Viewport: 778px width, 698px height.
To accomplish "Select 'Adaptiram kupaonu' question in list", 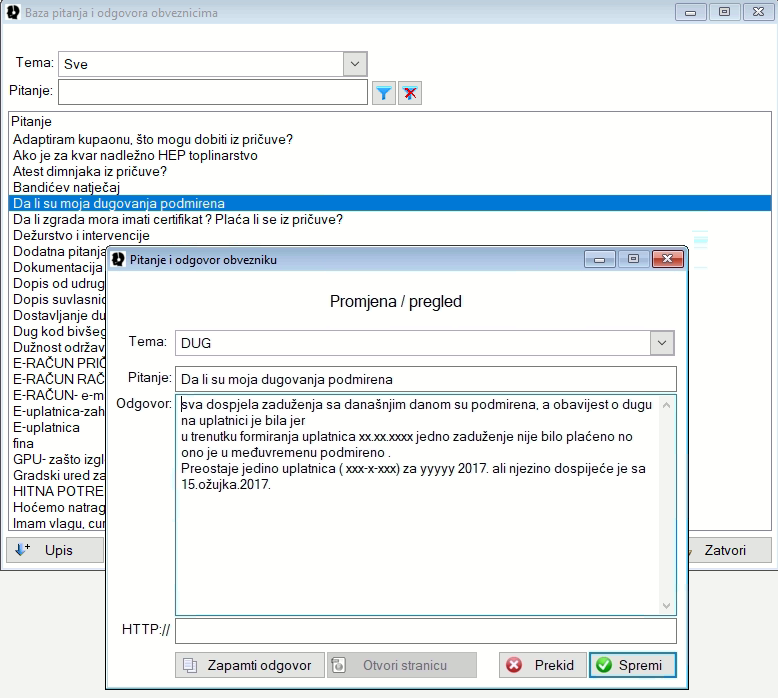I will tap(153, 139).
